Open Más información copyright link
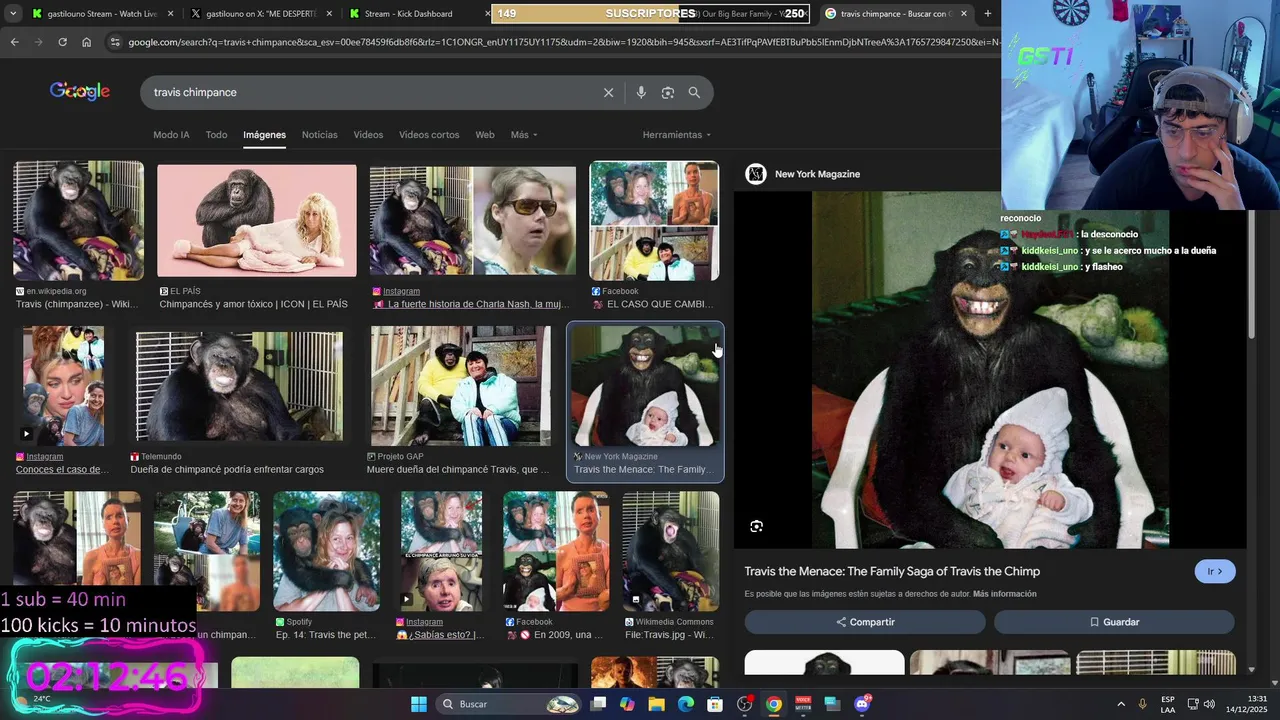This screenshot has height=720, width=1280. 1004,594
